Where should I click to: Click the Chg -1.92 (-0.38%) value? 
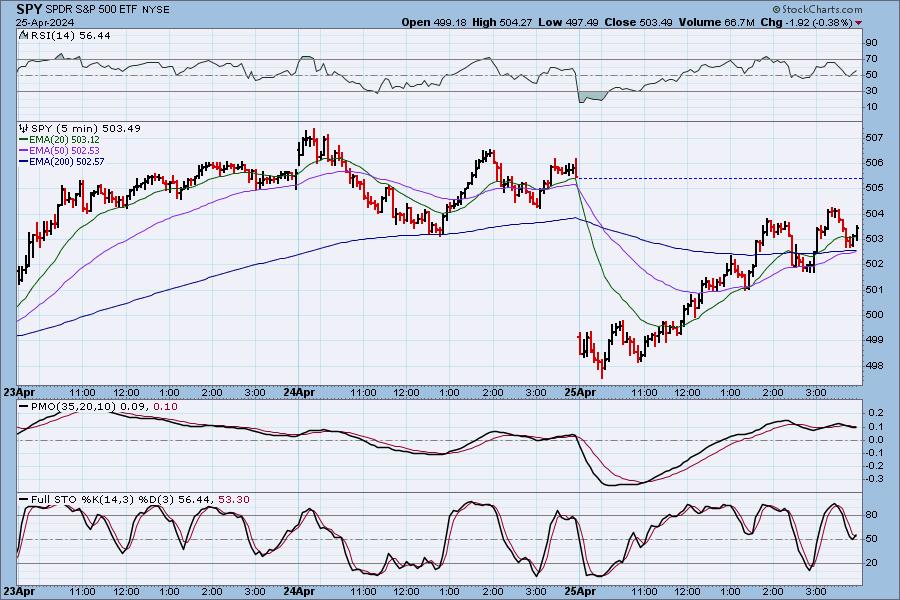tap(806, 22)
